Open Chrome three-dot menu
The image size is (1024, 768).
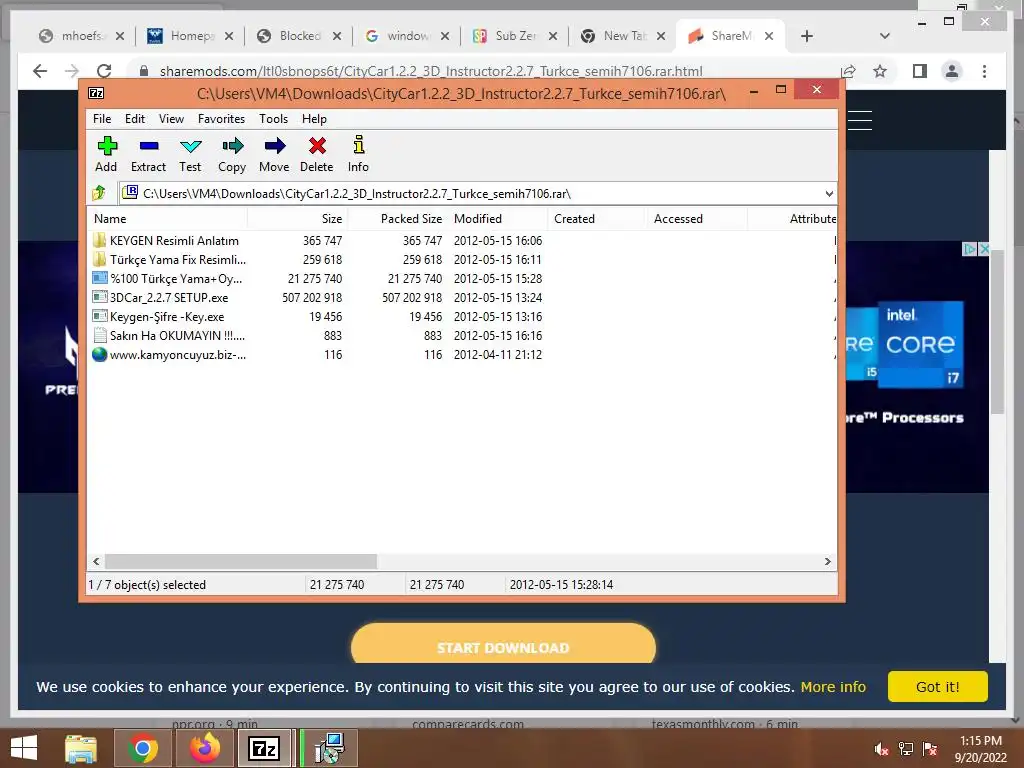[984, 71]
